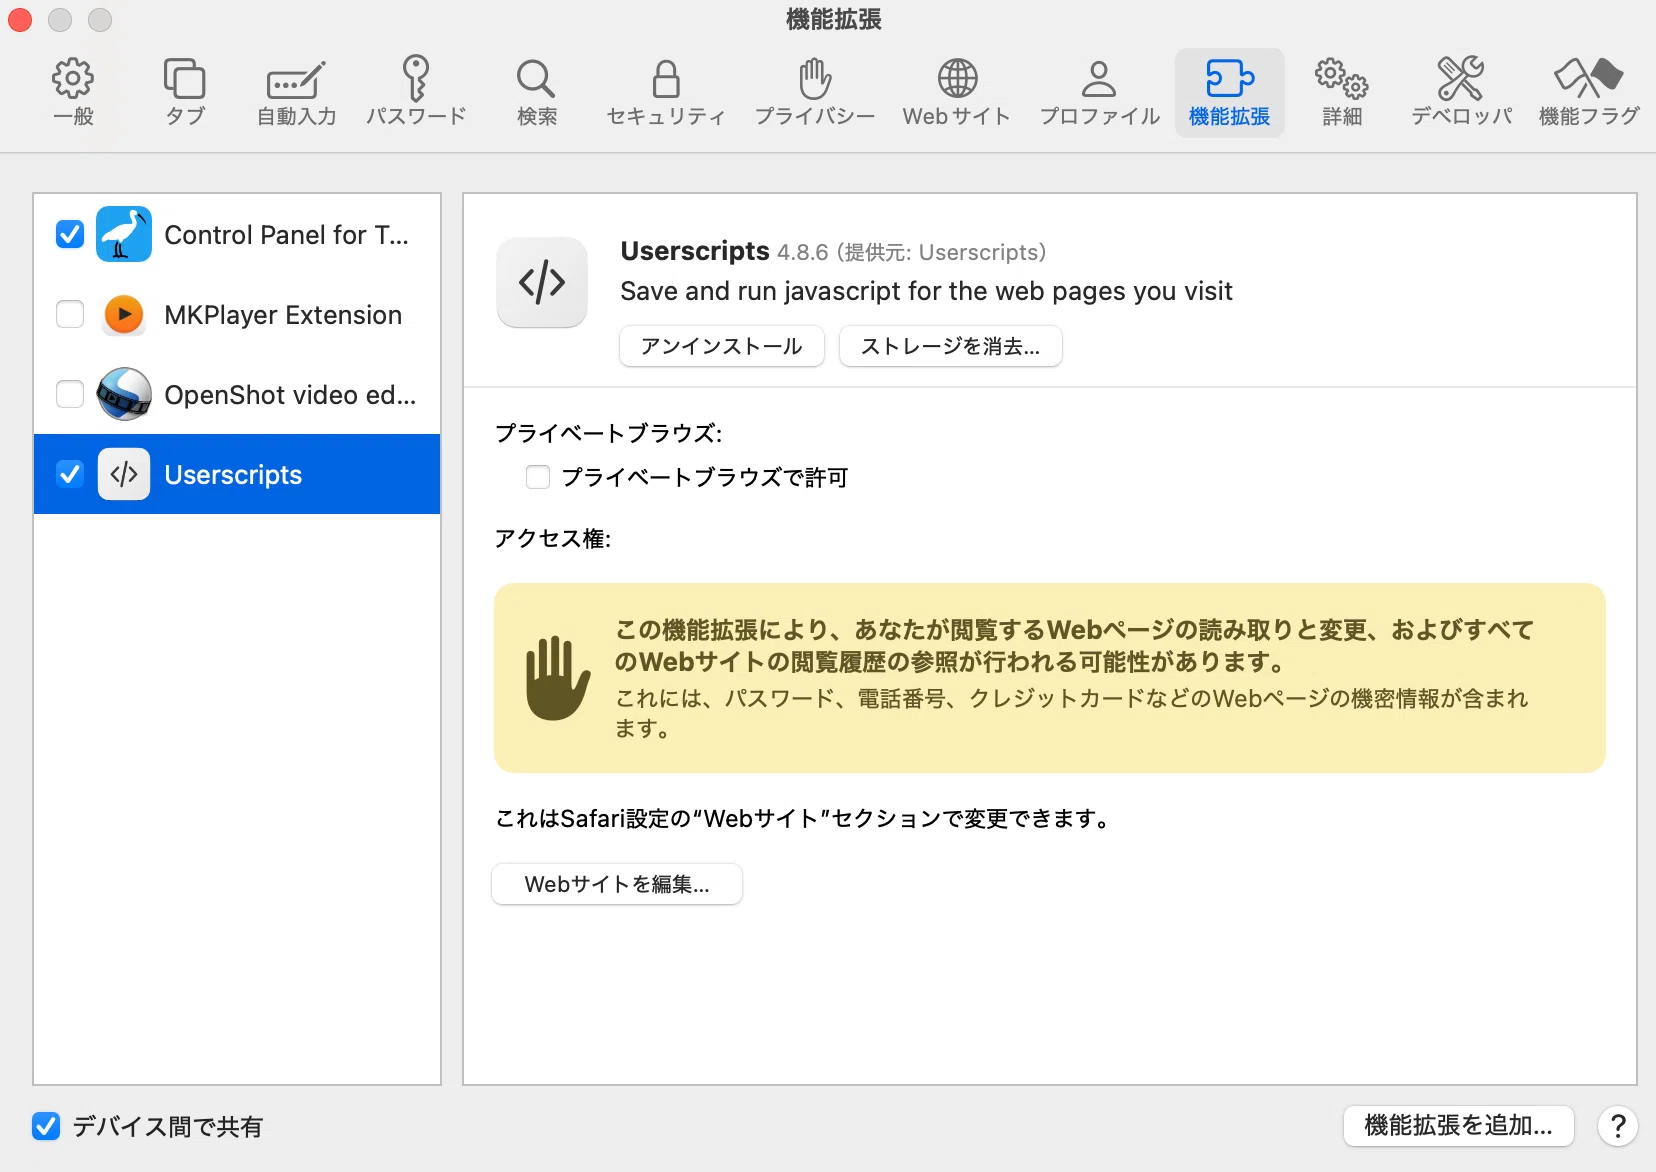1656x1172 pixels.
Task: Switch to the タブ settings pane
Action: pyautogui.click(x=185, y=92)
